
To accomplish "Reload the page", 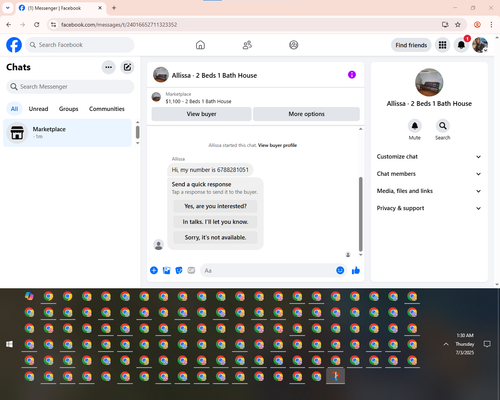I will (x=37, y=25).
